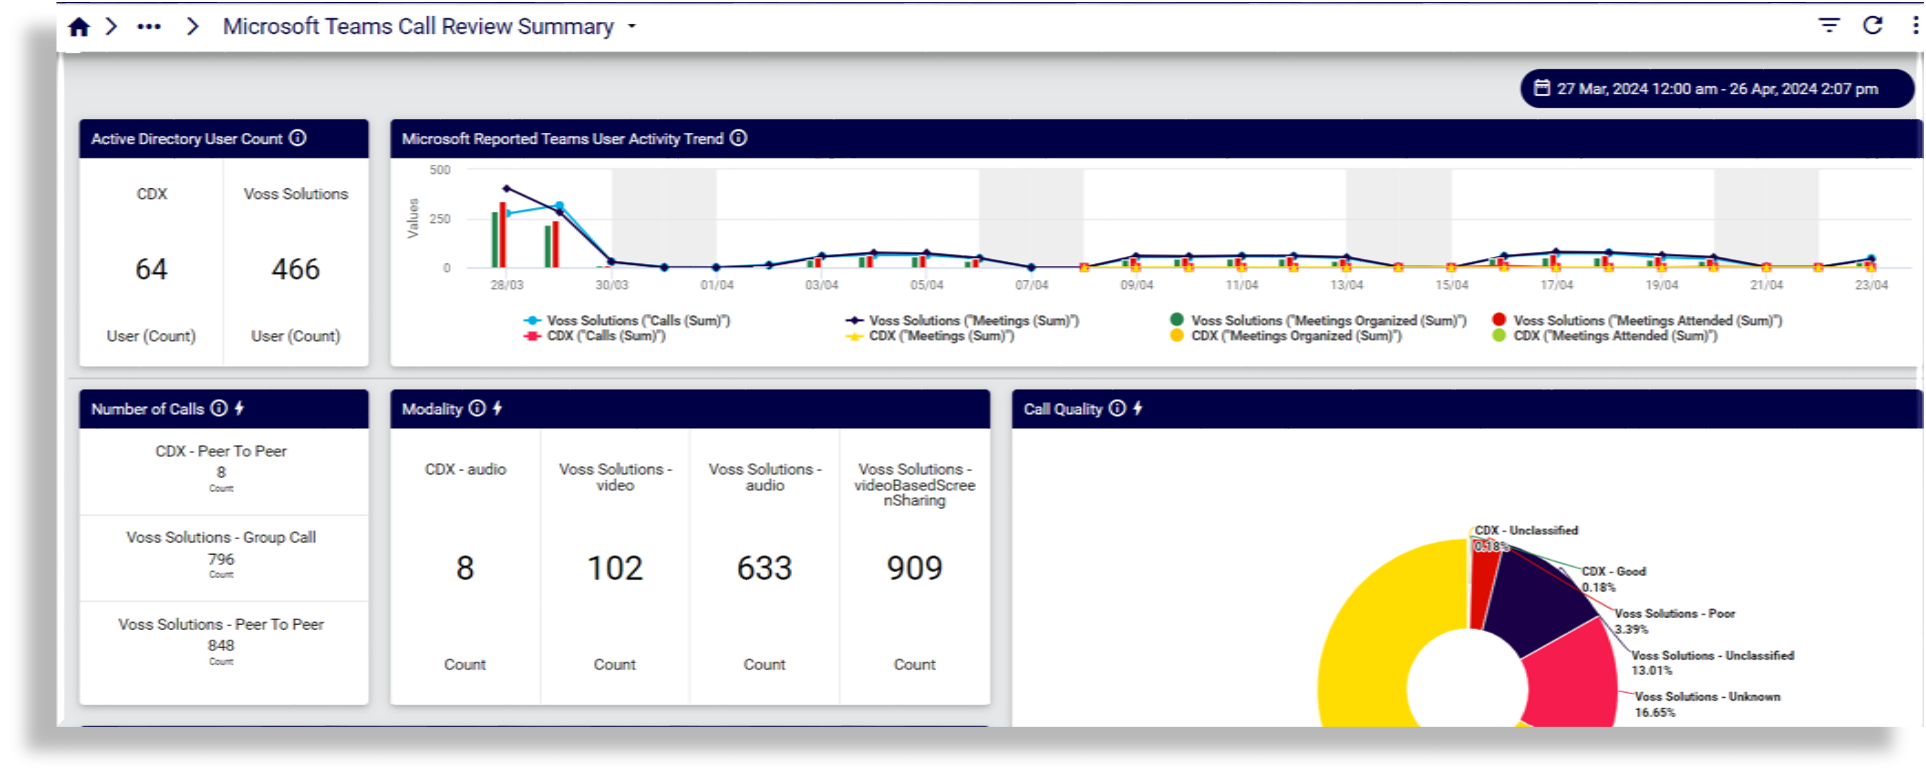Toggle CDX Calls (Sum) legend series
1926x777 pixels.
tap(595, 336)
